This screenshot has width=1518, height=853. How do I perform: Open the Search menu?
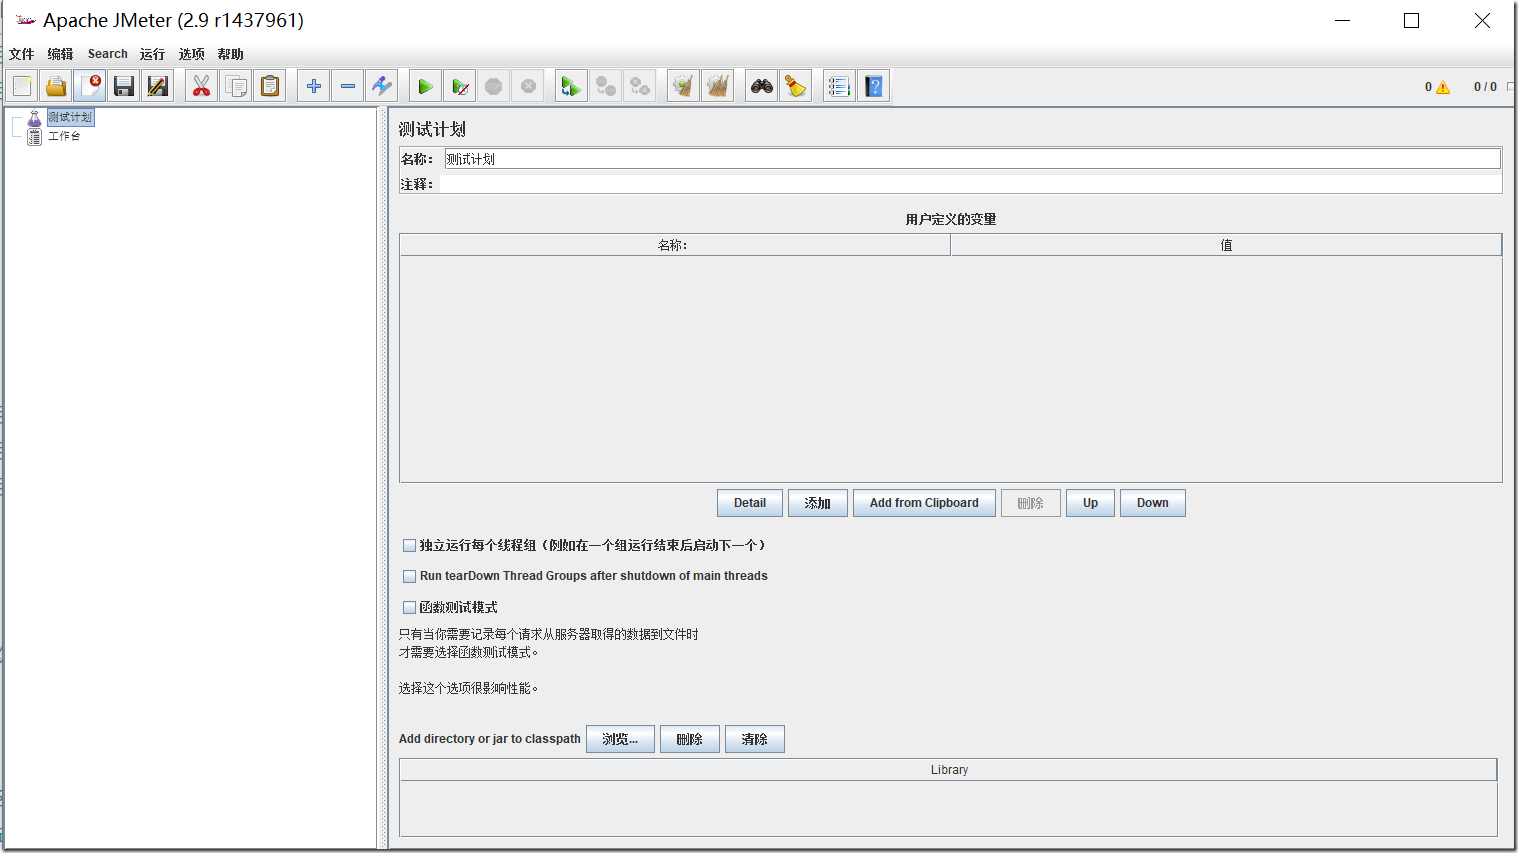pos(108,54)
